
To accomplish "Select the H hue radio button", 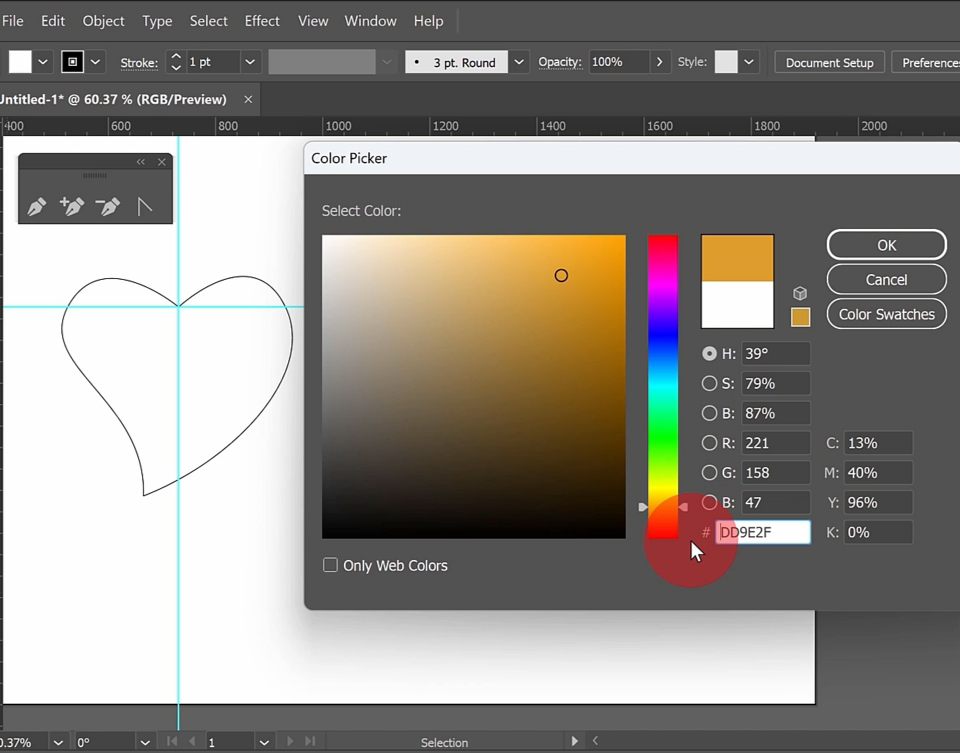I will click(709, 354).
